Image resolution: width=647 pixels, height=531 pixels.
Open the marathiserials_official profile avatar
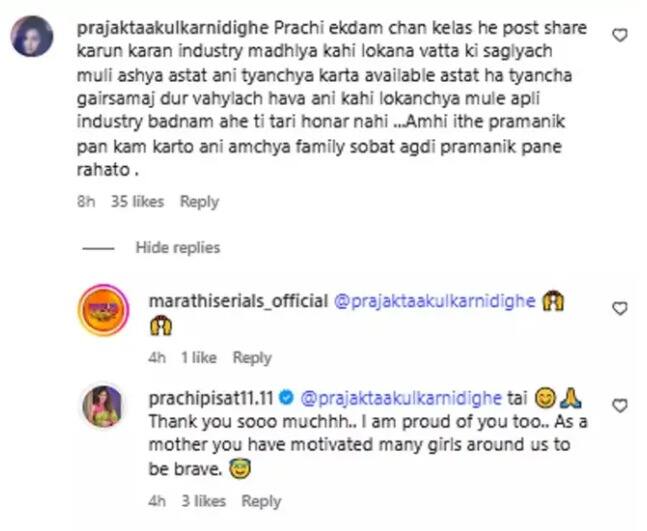[104, 309]
